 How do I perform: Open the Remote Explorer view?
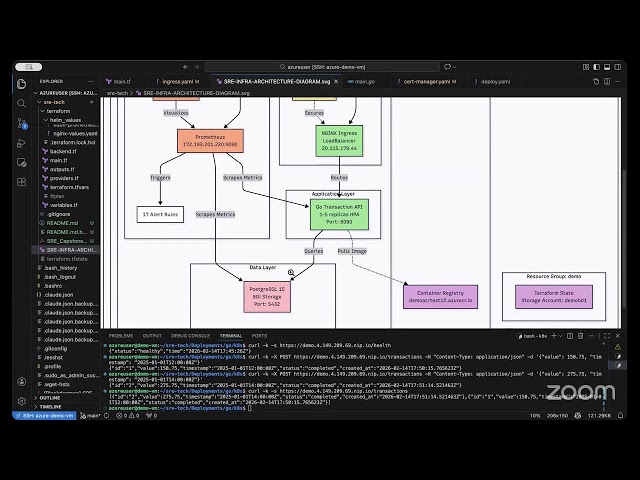22,162
